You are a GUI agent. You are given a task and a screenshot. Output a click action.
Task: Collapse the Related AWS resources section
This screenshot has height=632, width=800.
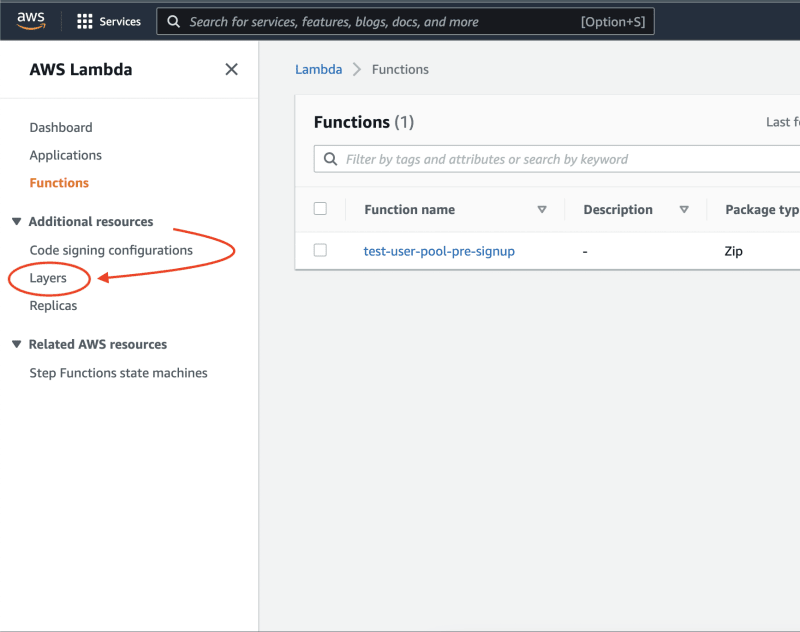[16, 344]
